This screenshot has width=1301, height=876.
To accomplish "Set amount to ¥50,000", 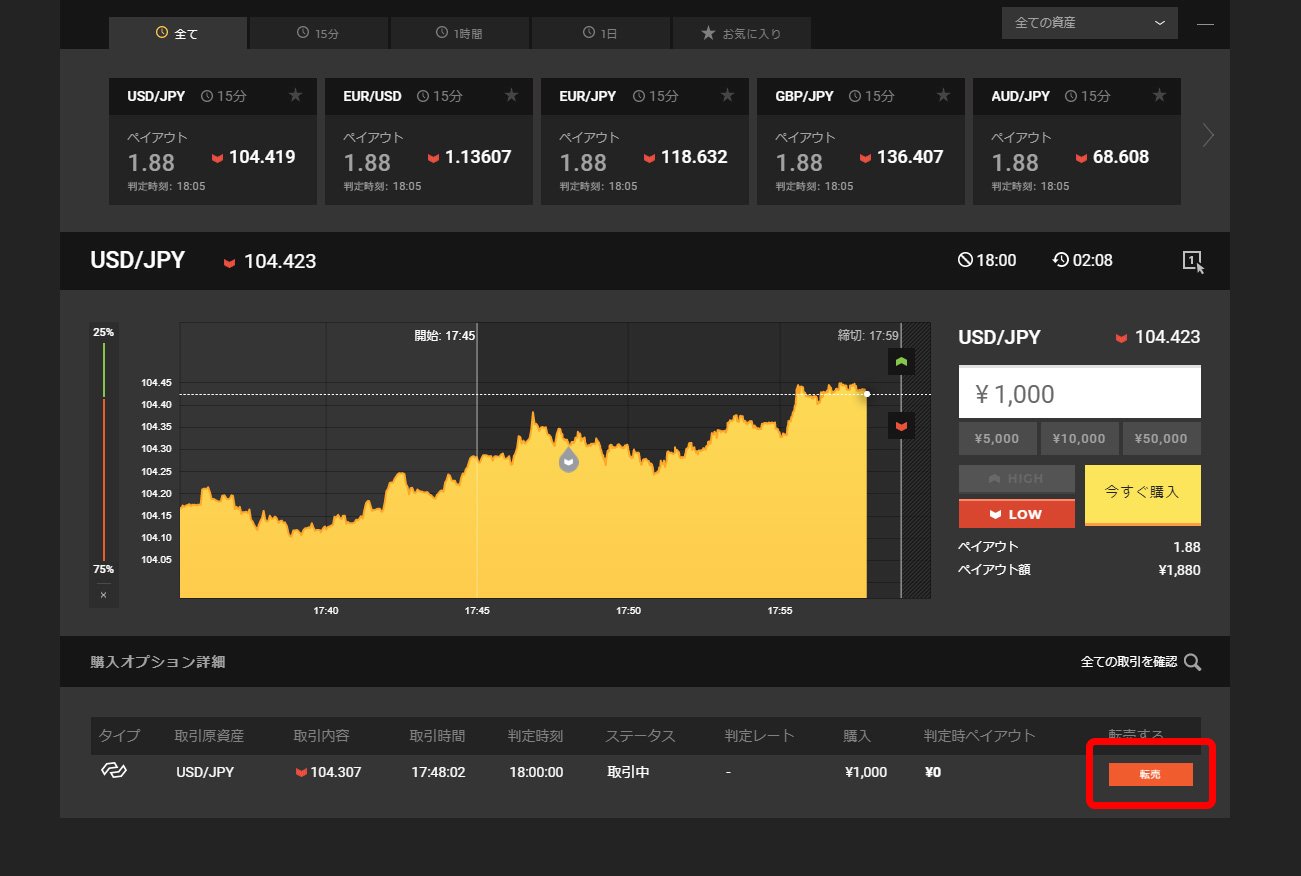I will (1162, 438).
